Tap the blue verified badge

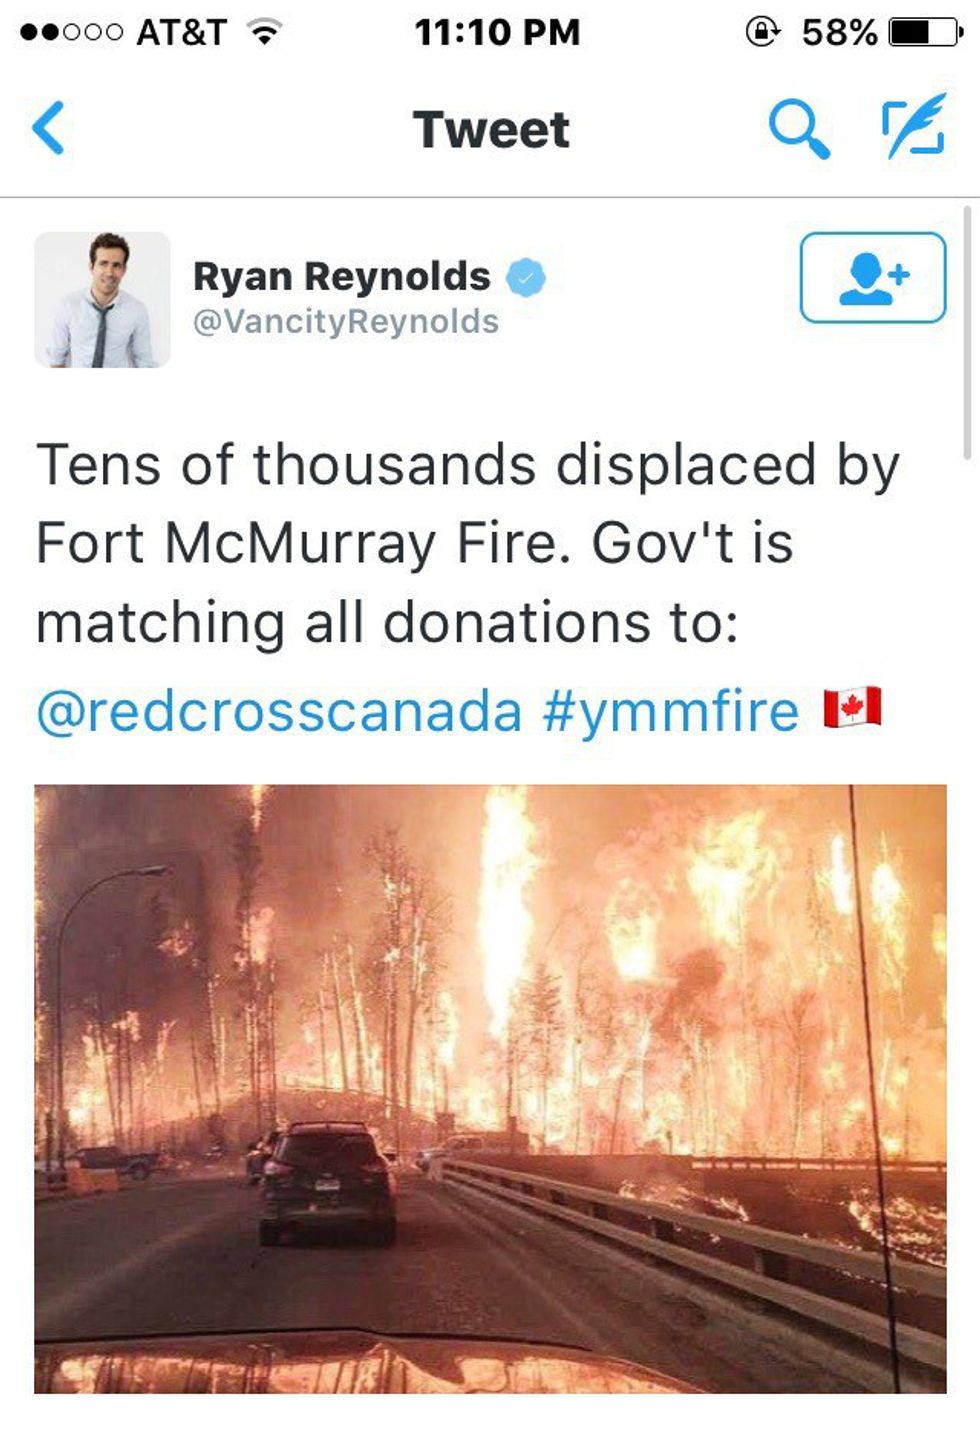pyautogui.click(x=526, y=277)
